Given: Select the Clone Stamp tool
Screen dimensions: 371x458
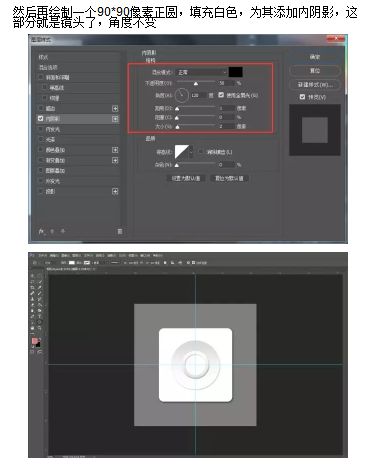Looking at the screenshot, I should tap(32, 299).
